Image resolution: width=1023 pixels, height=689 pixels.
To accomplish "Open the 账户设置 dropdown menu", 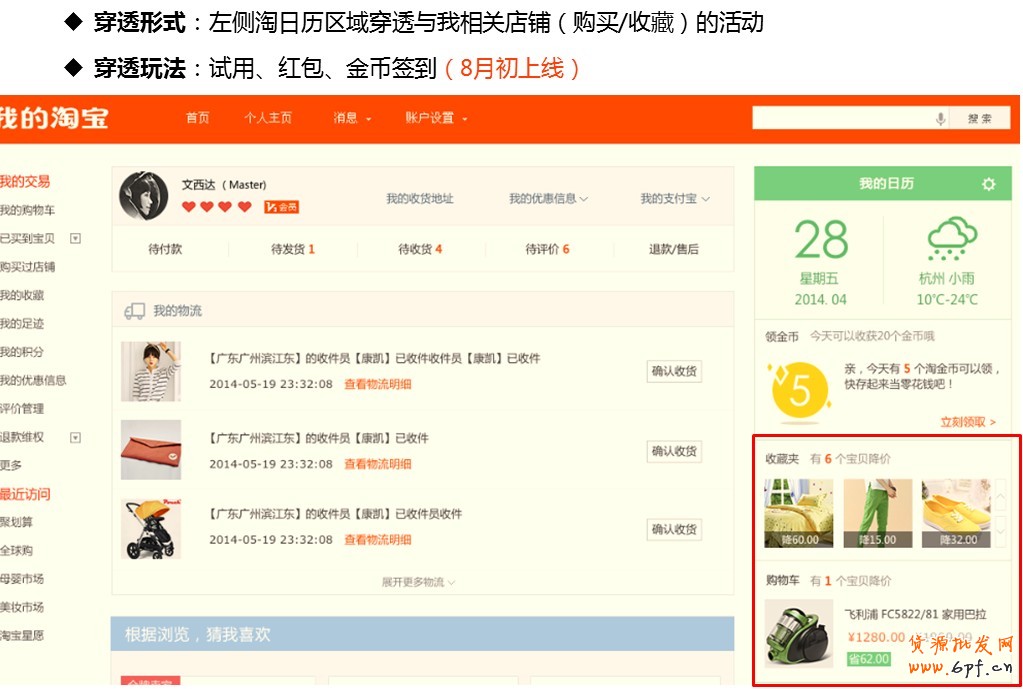I will [x=436, y=118].
